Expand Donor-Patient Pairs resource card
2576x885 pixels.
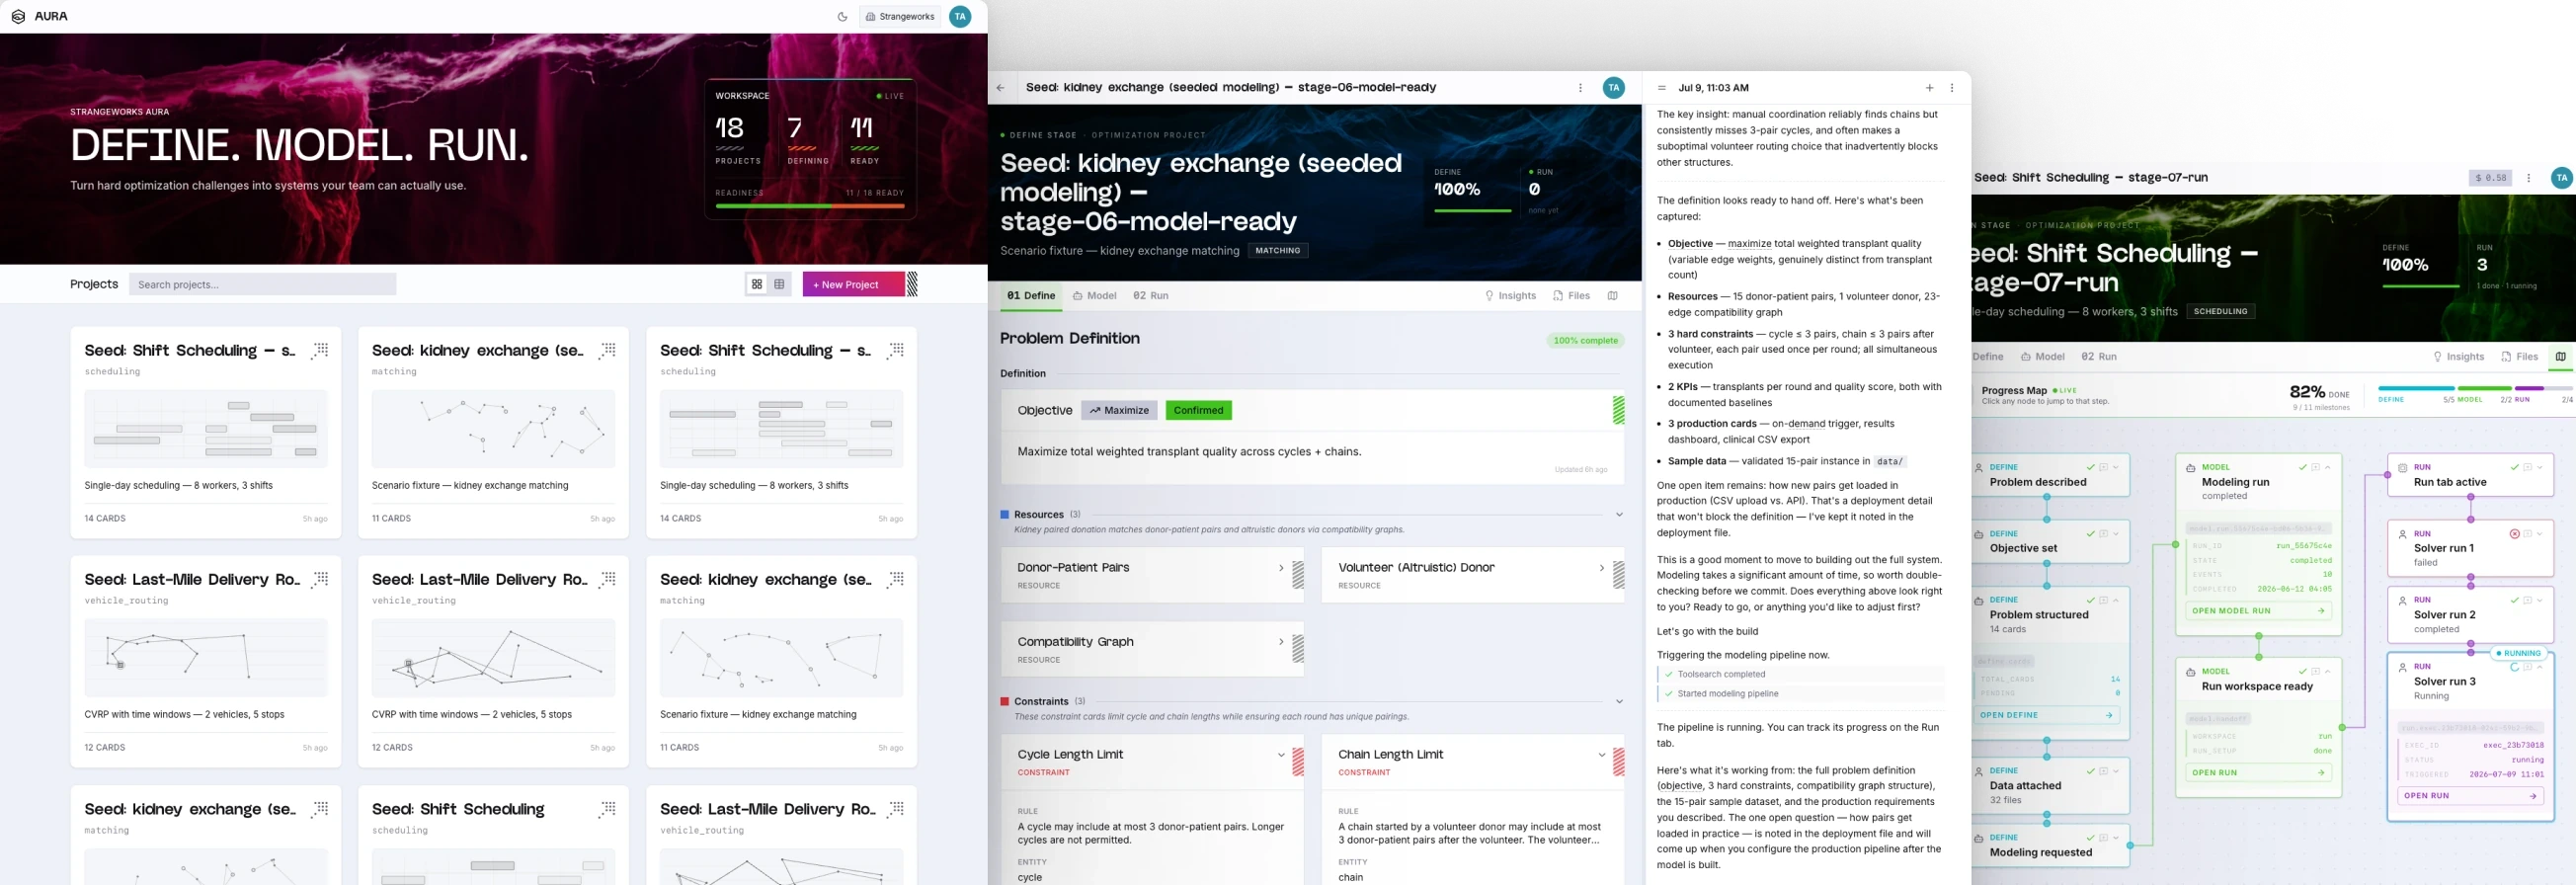1281,568
